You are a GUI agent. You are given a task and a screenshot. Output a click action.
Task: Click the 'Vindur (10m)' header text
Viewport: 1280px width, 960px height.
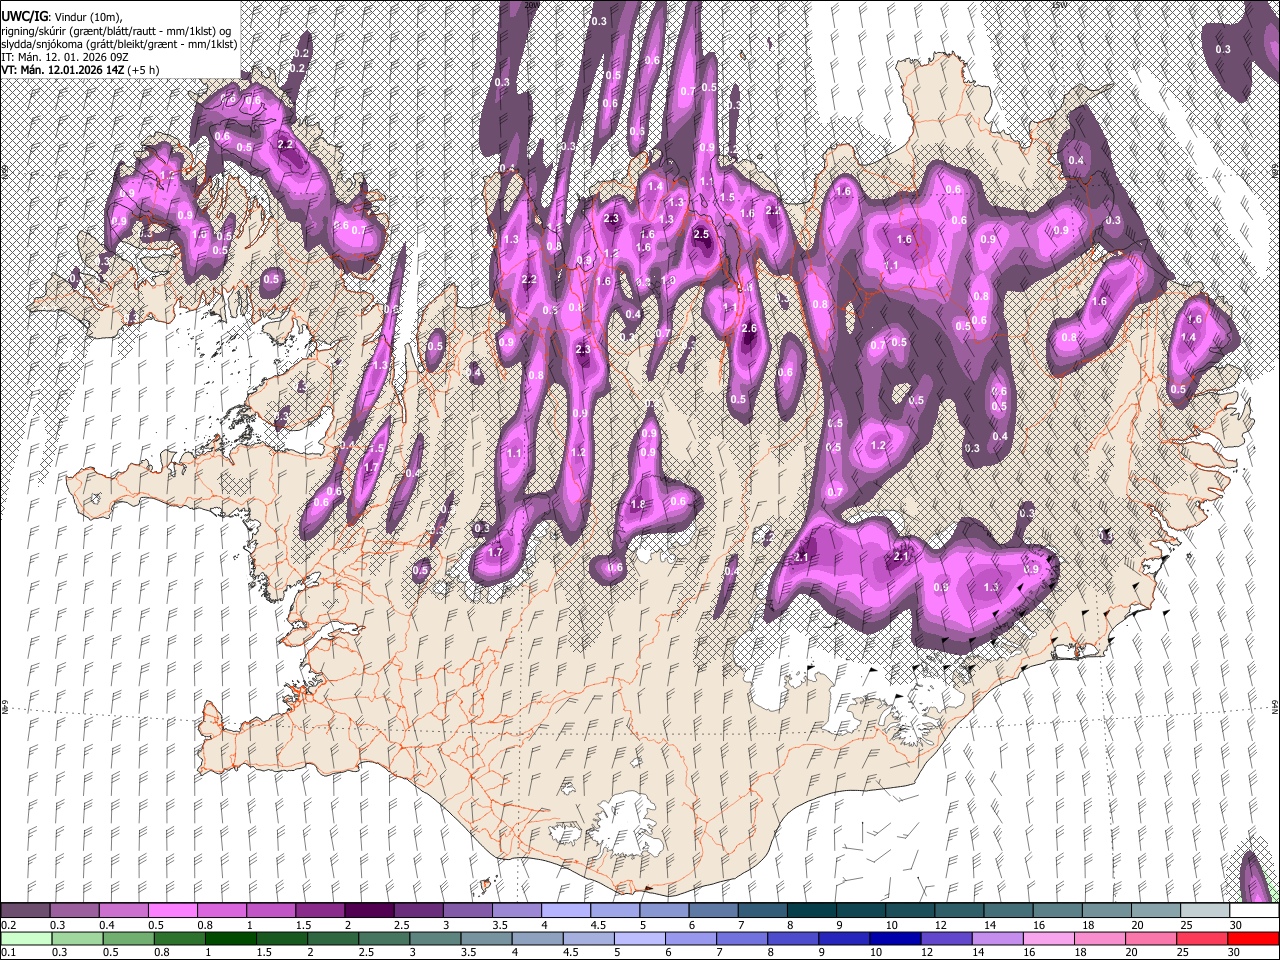click(87, 17)
